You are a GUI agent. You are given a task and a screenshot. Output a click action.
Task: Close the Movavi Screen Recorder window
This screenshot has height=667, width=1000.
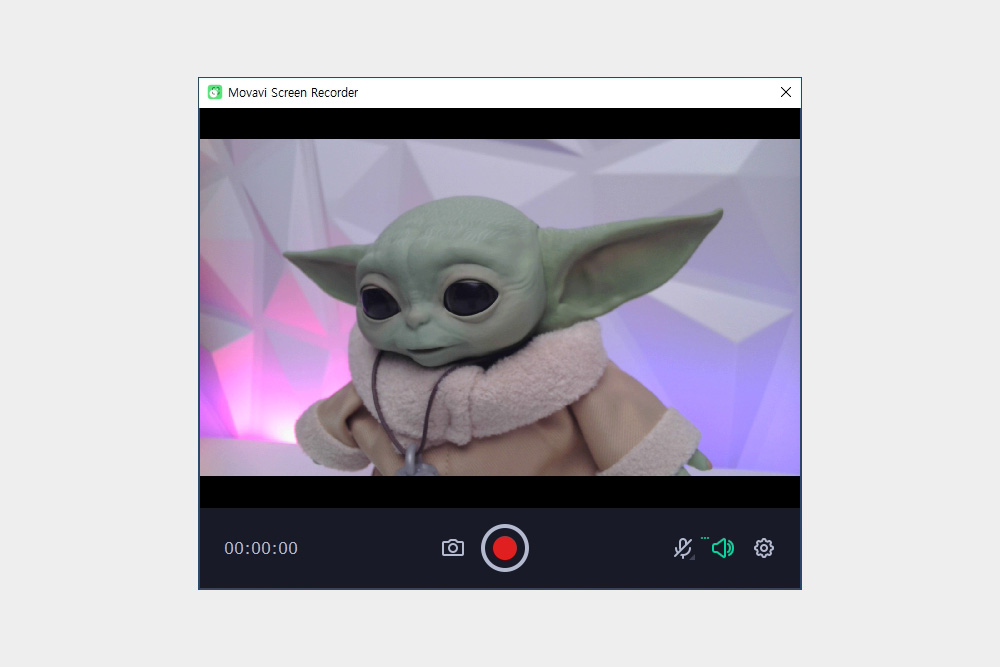[786, 92]
